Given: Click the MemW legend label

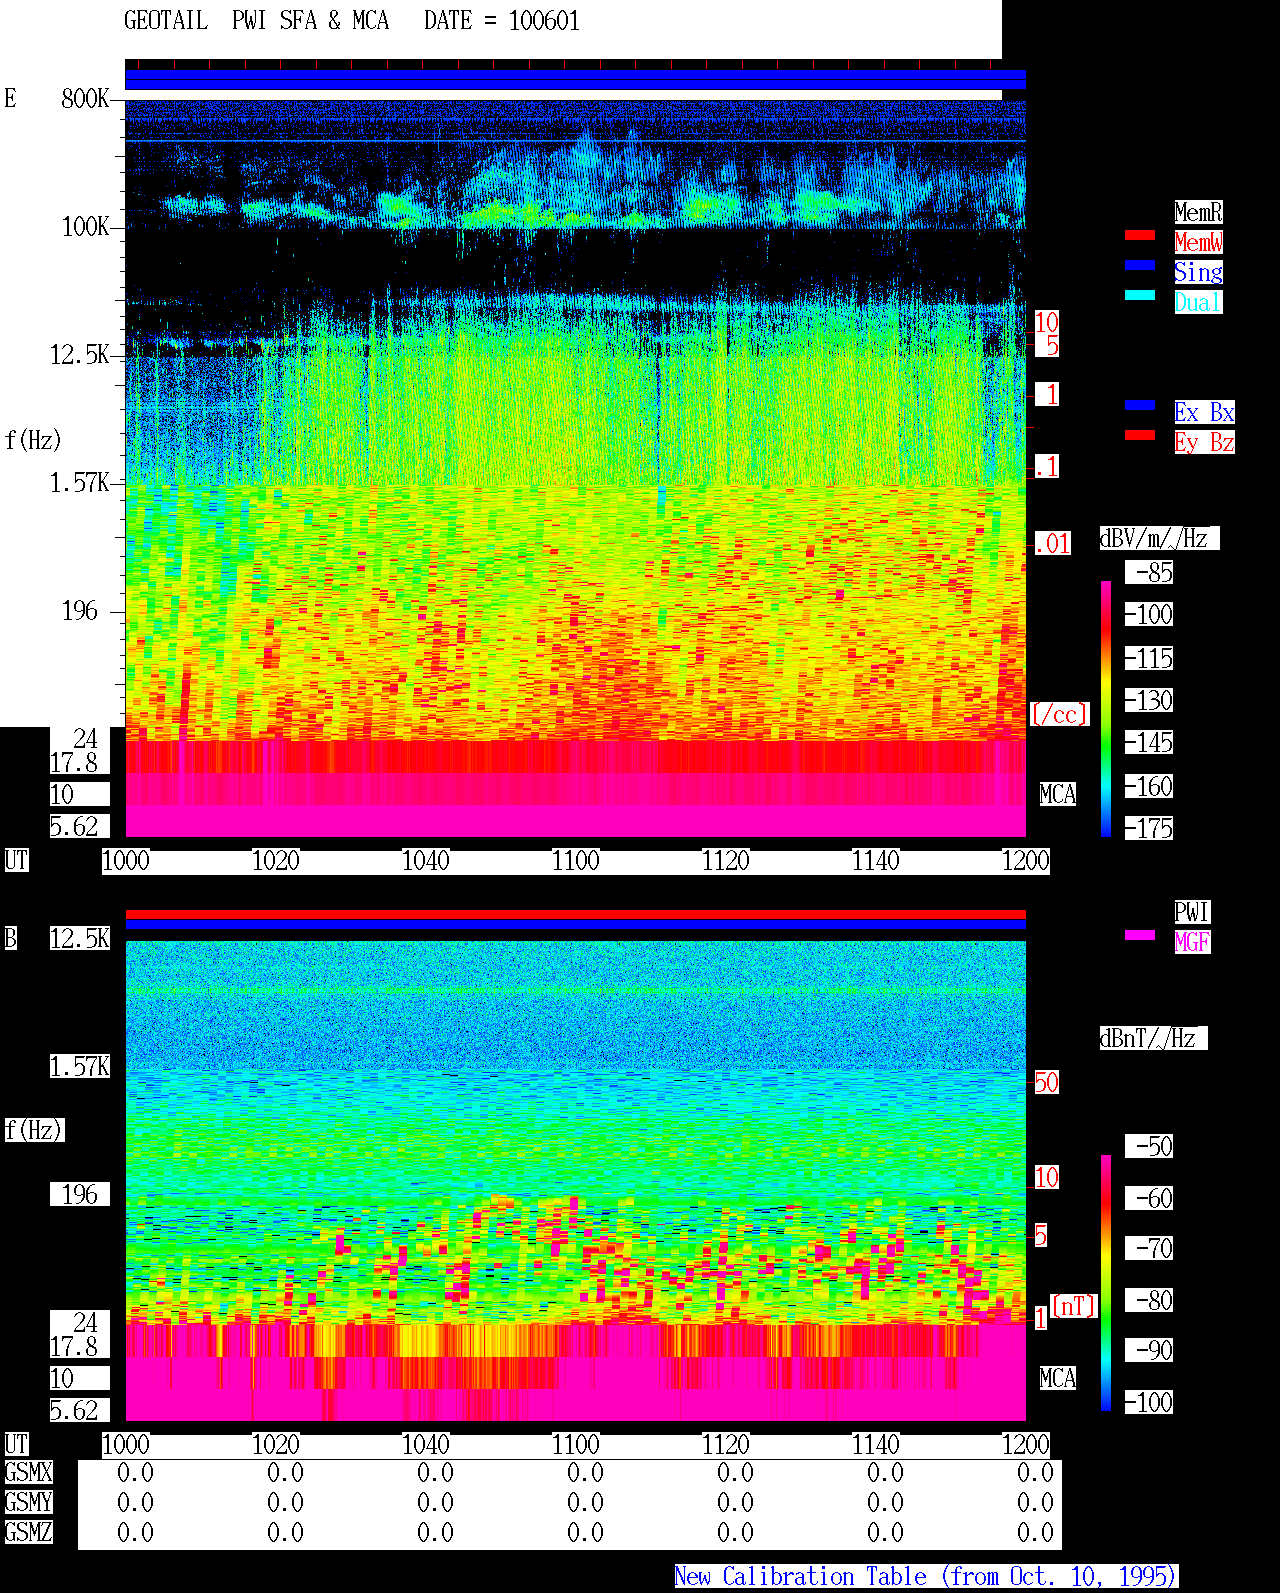Looking at the screenshot, I should (1198, 242).
